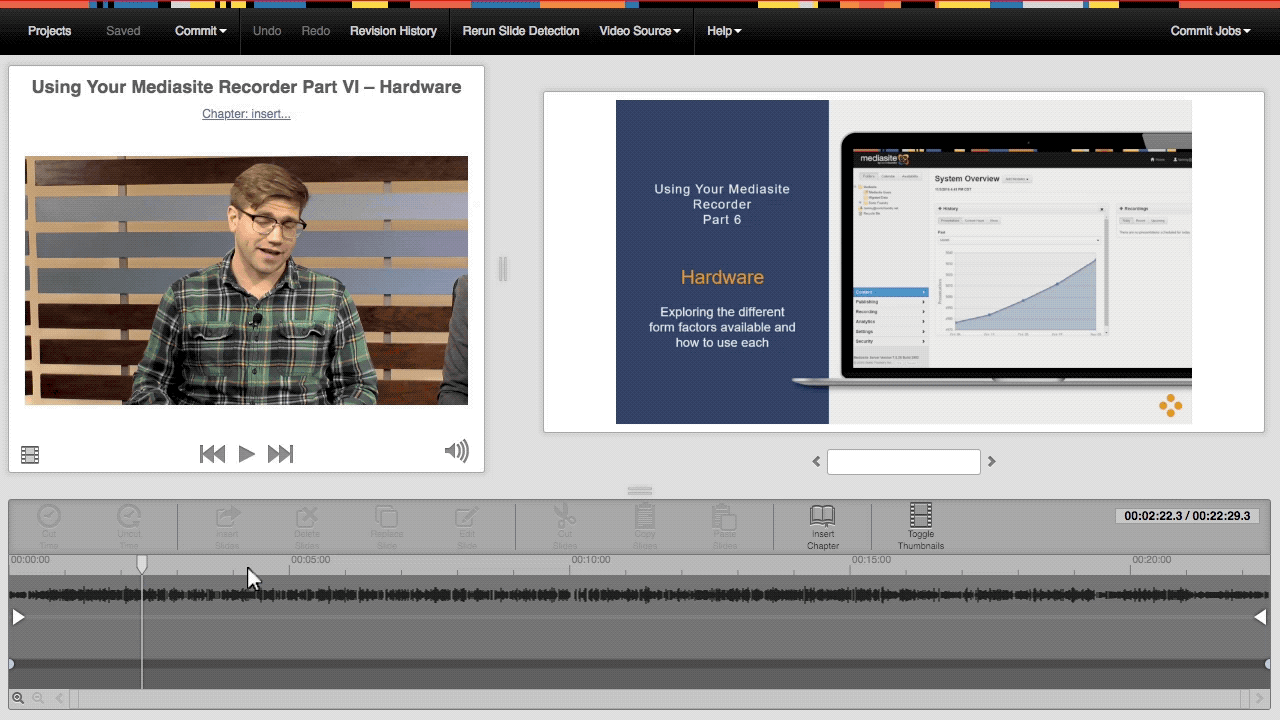Click the timeline horizontal scrollbar track
The height and width of the screenshot is (720, 1280).
[660, 698]
